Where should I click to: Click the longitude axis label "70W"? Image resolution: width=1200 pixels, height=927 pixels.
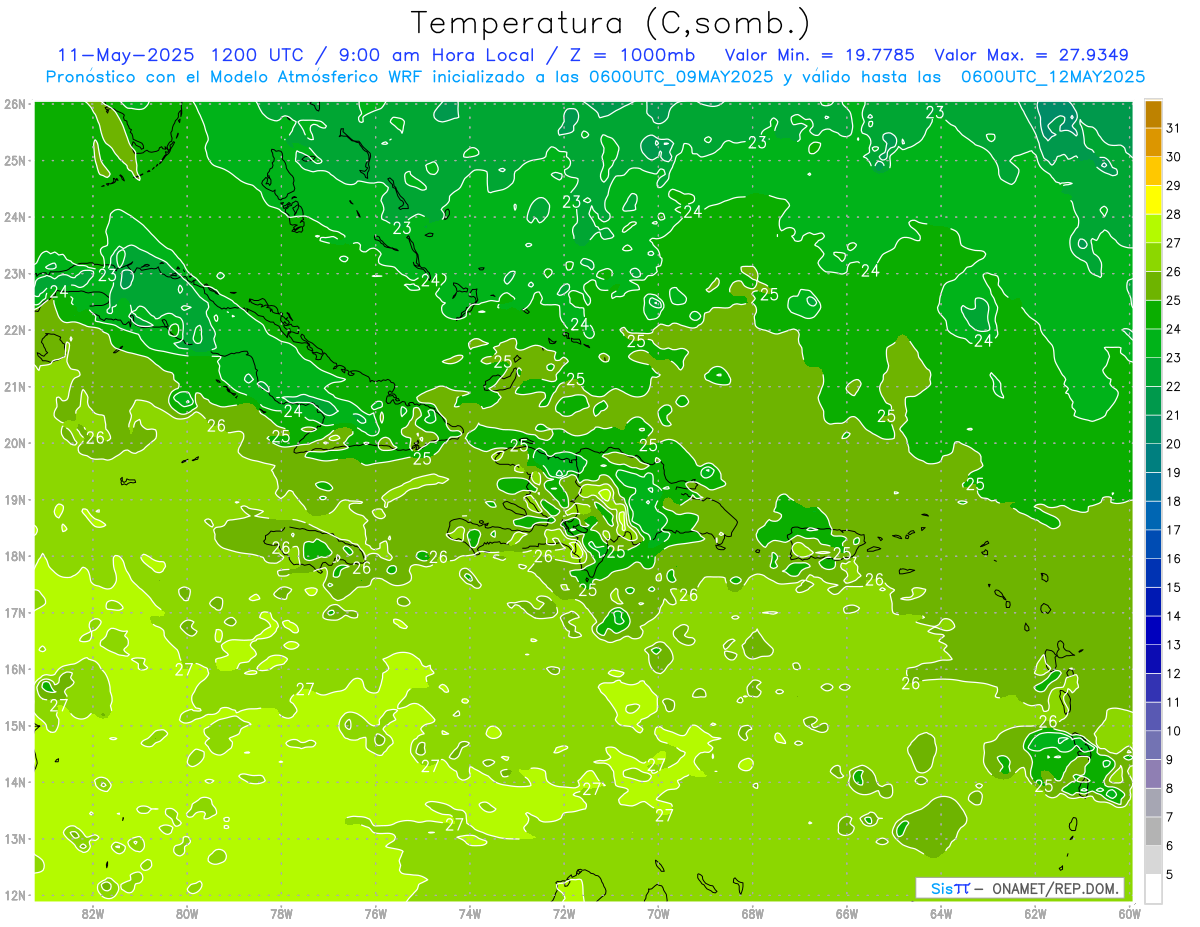(658, 913)
